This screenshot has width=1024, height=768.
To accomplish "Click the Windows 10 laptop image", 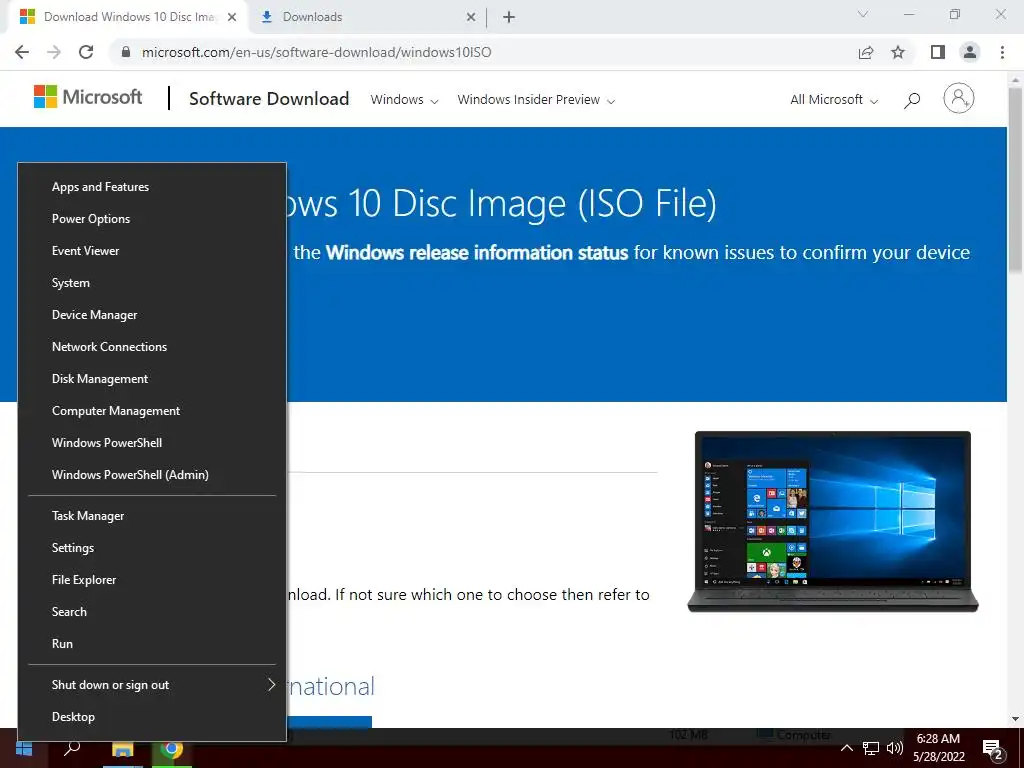I will click(x=833, y=521).
